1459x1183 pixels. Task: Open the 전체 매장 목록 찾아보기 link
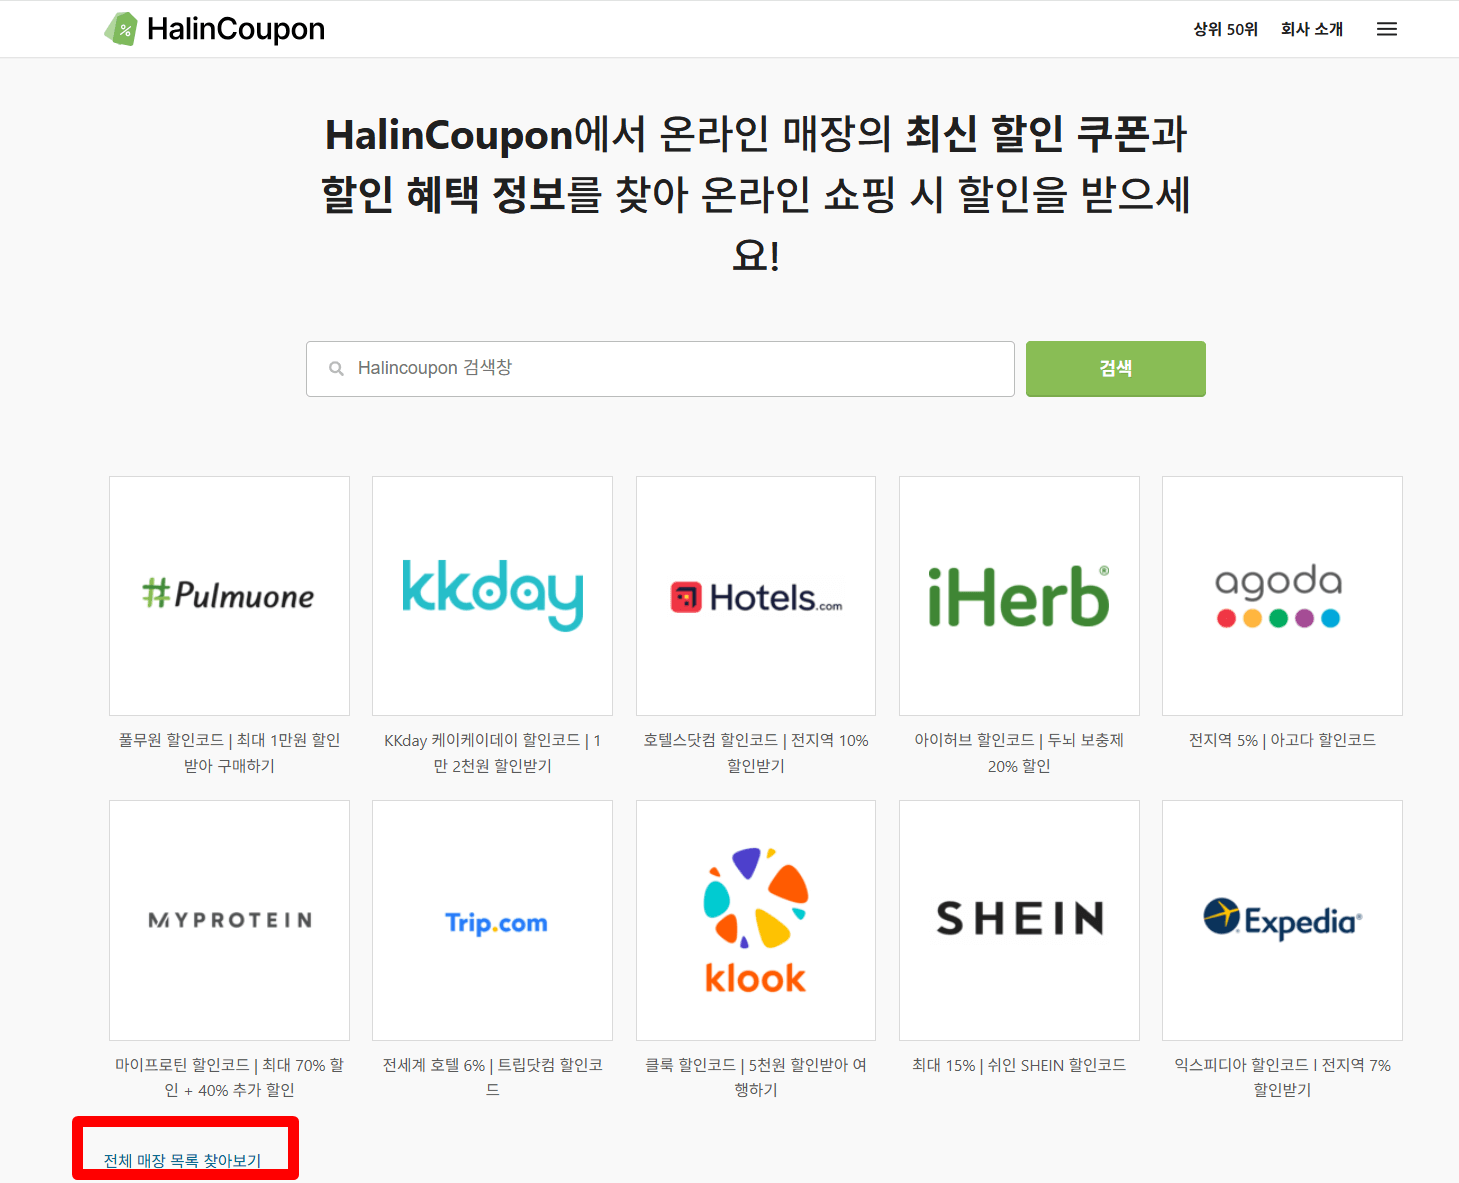[183, 1160]
